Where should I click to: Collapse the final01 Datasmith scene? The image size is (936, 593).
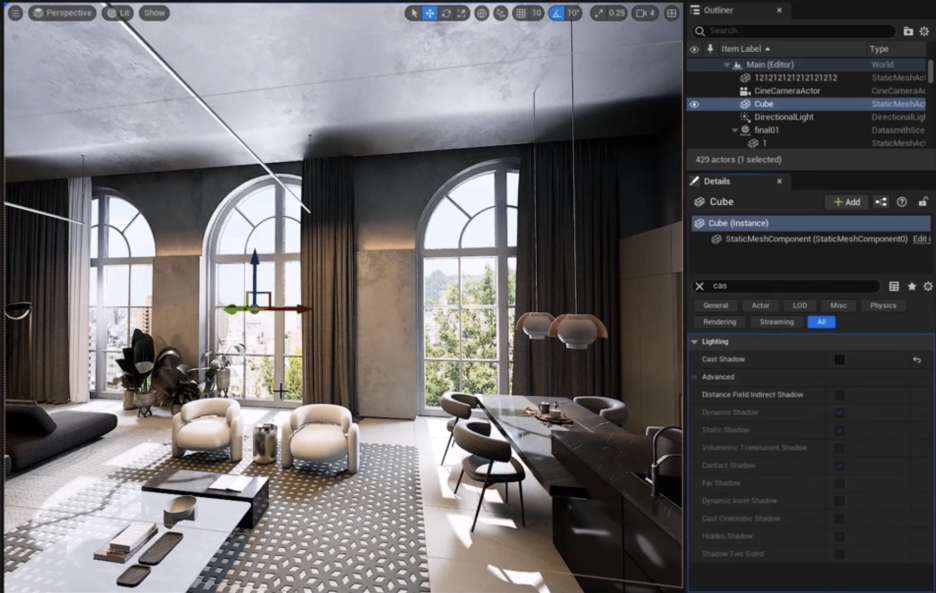[x=735, y=130]
